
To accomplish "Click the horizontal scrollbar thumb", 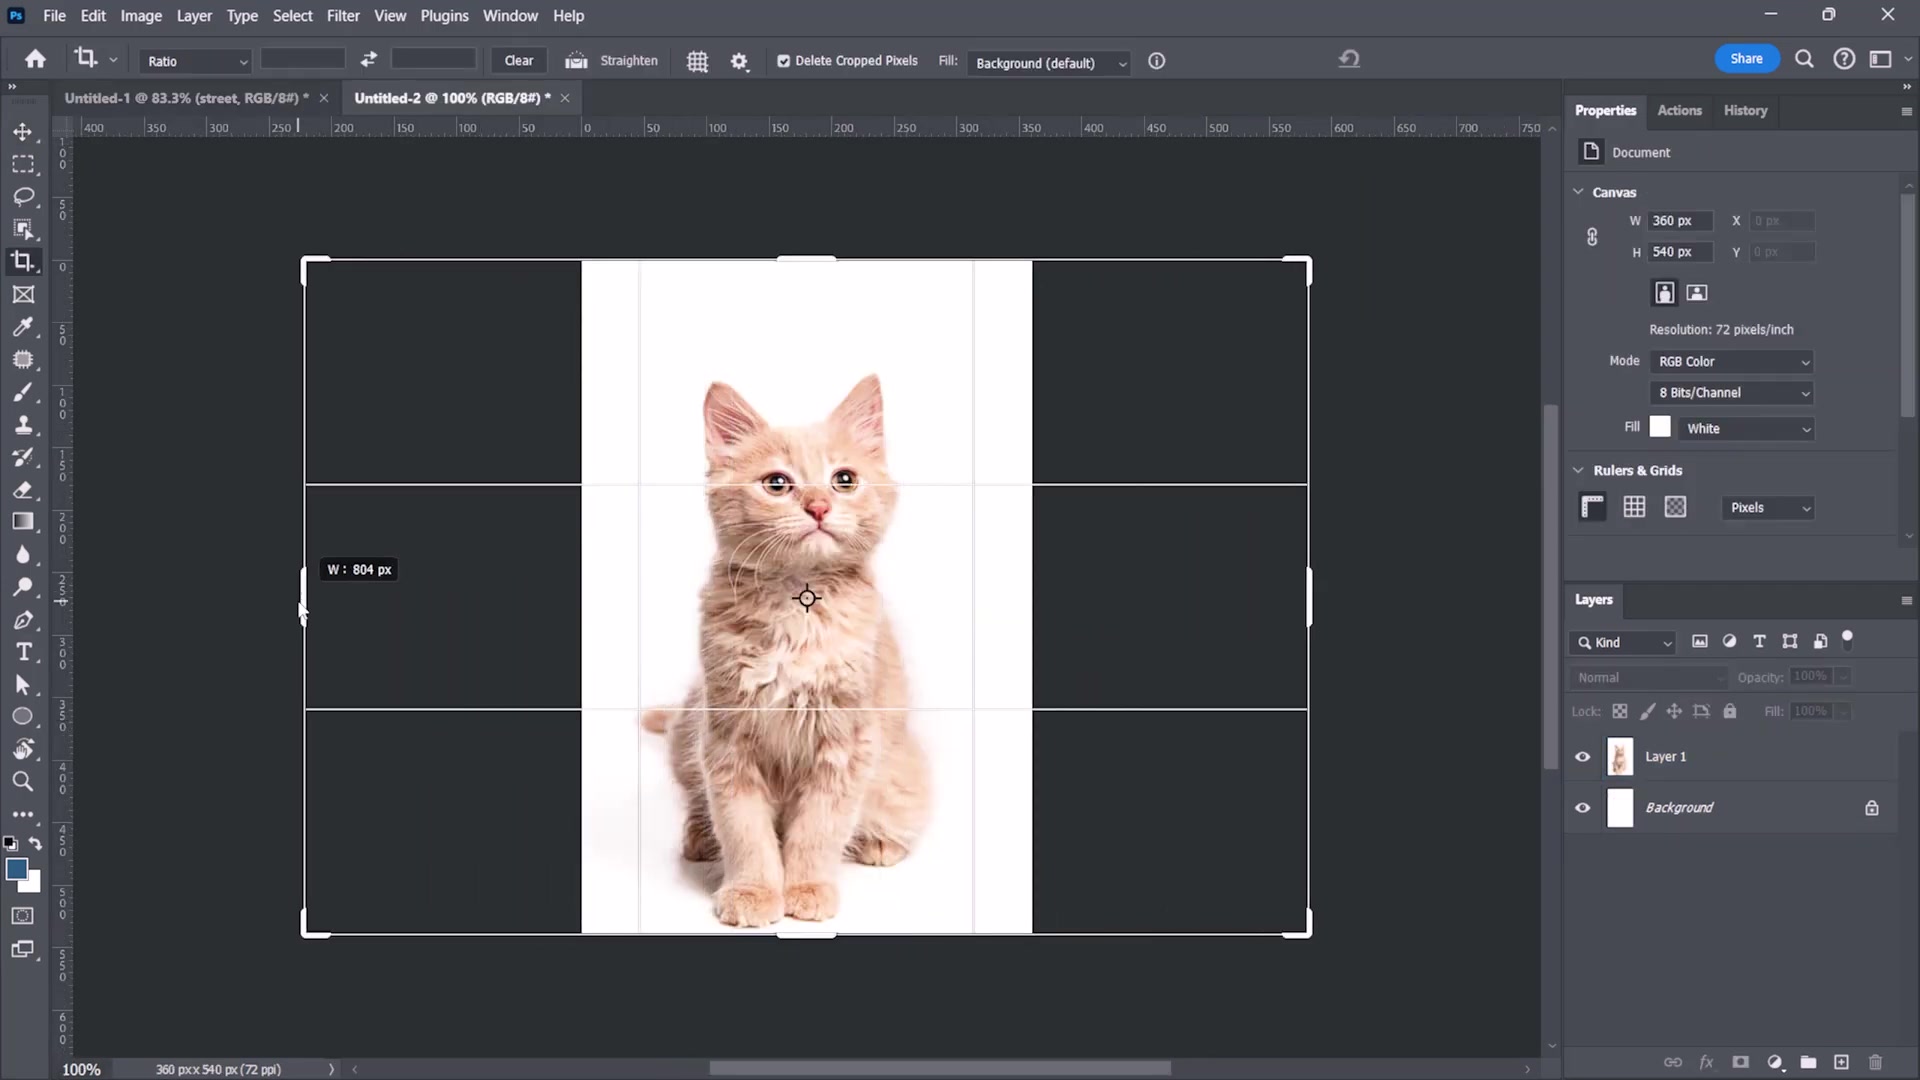I will [x=940, y=1068].
